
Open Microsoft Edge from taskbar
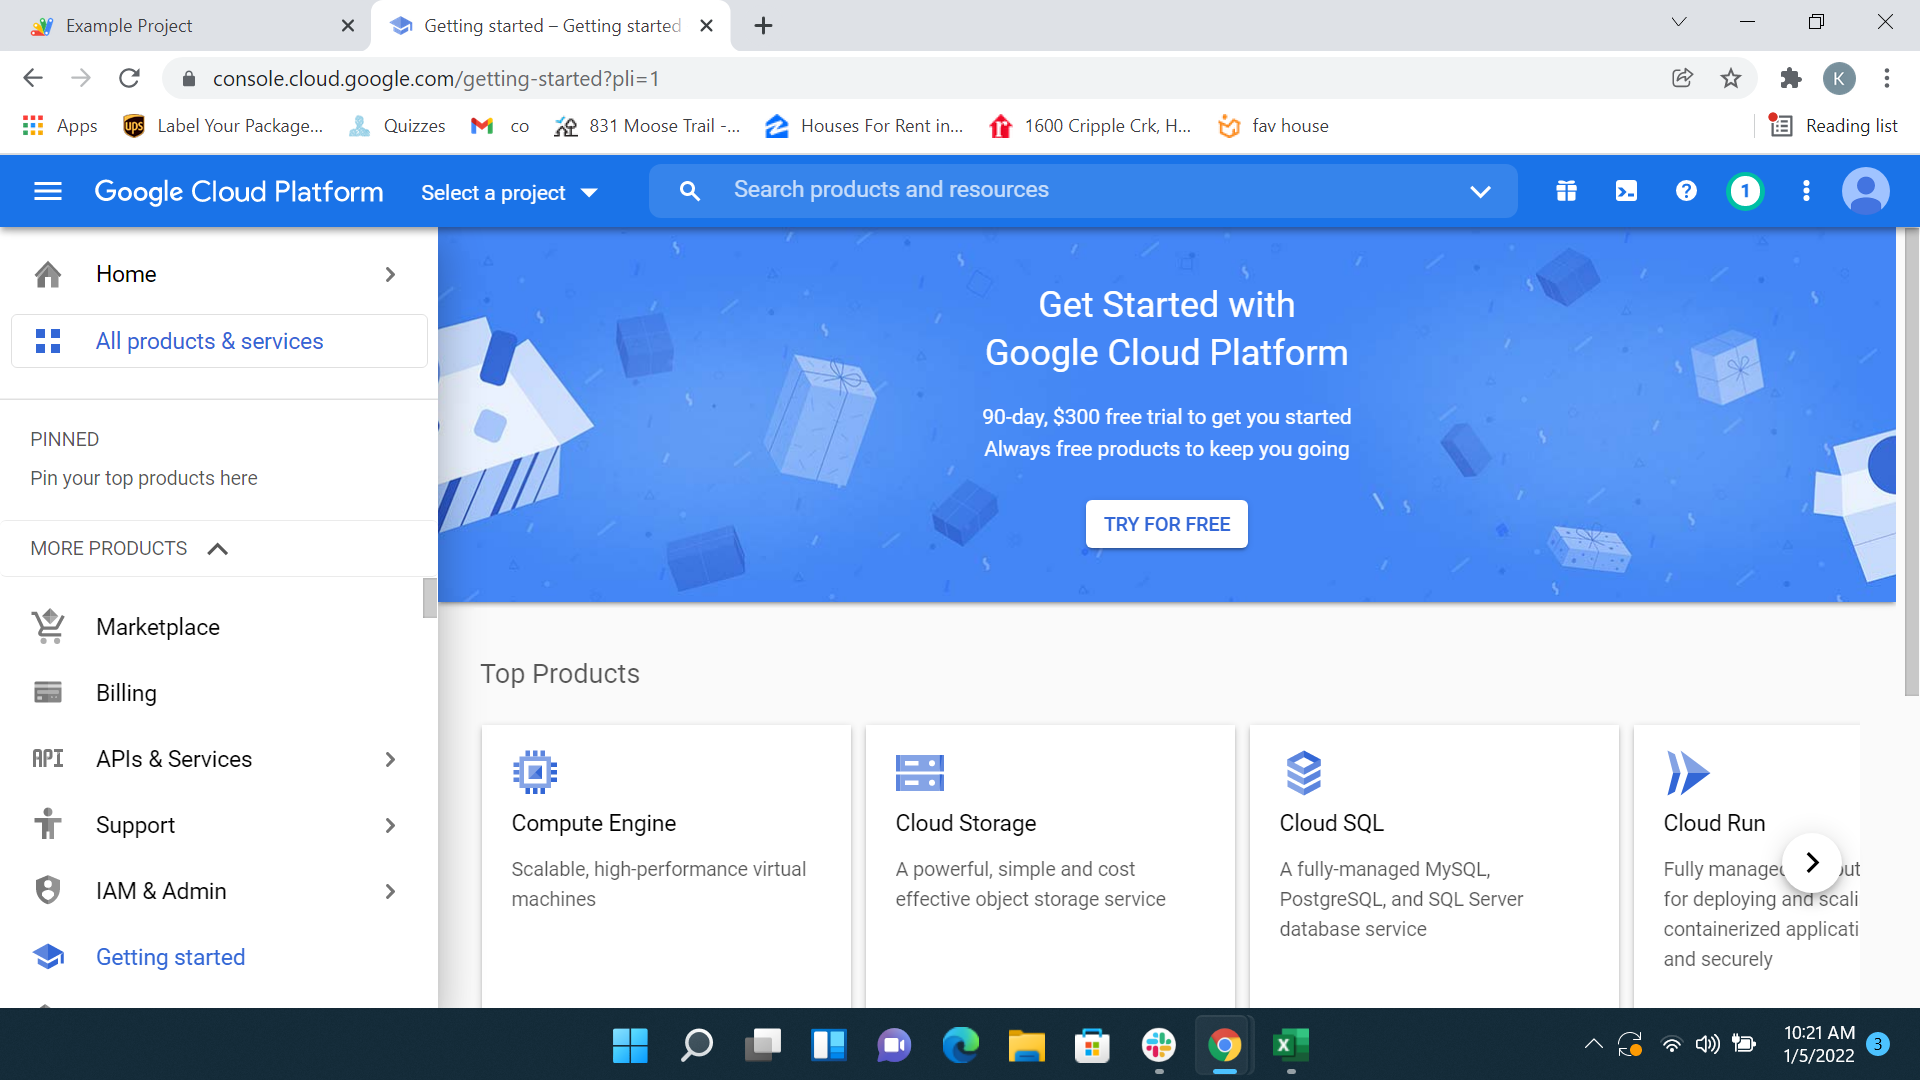click(x=960, y=1045)
